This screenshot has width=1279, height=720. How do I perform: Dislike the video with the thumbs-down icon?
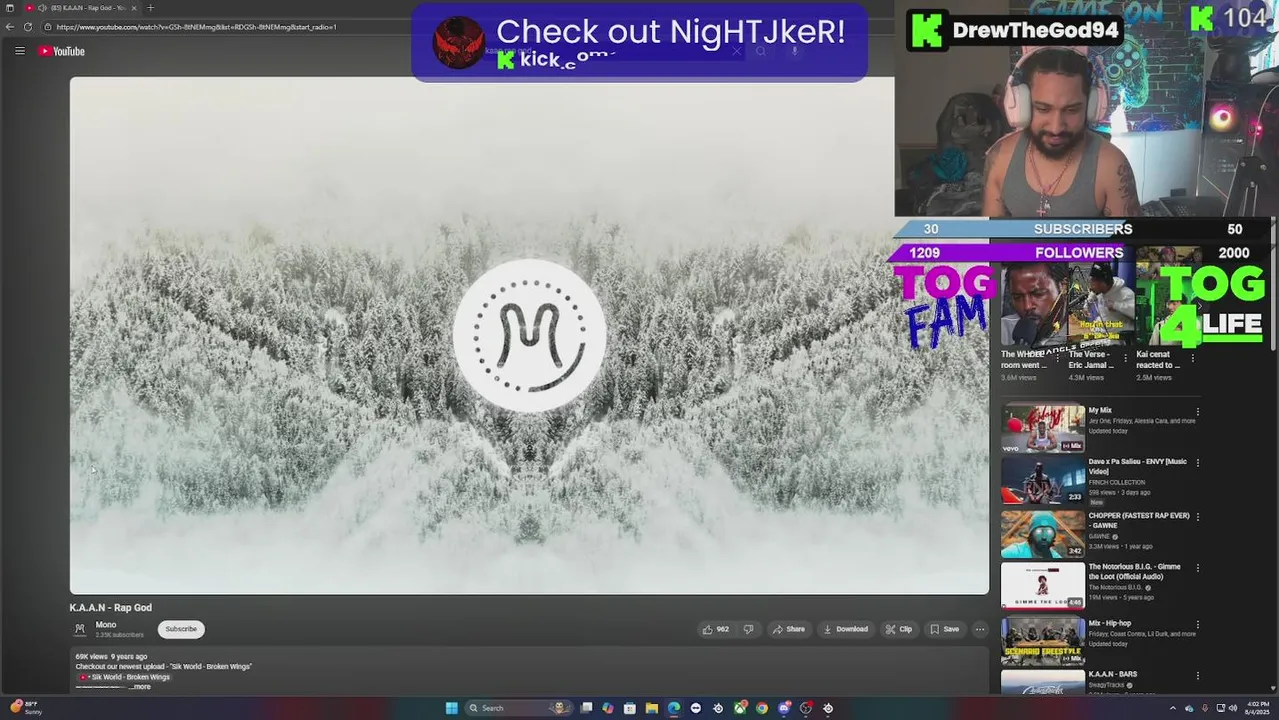click(748, 629)
